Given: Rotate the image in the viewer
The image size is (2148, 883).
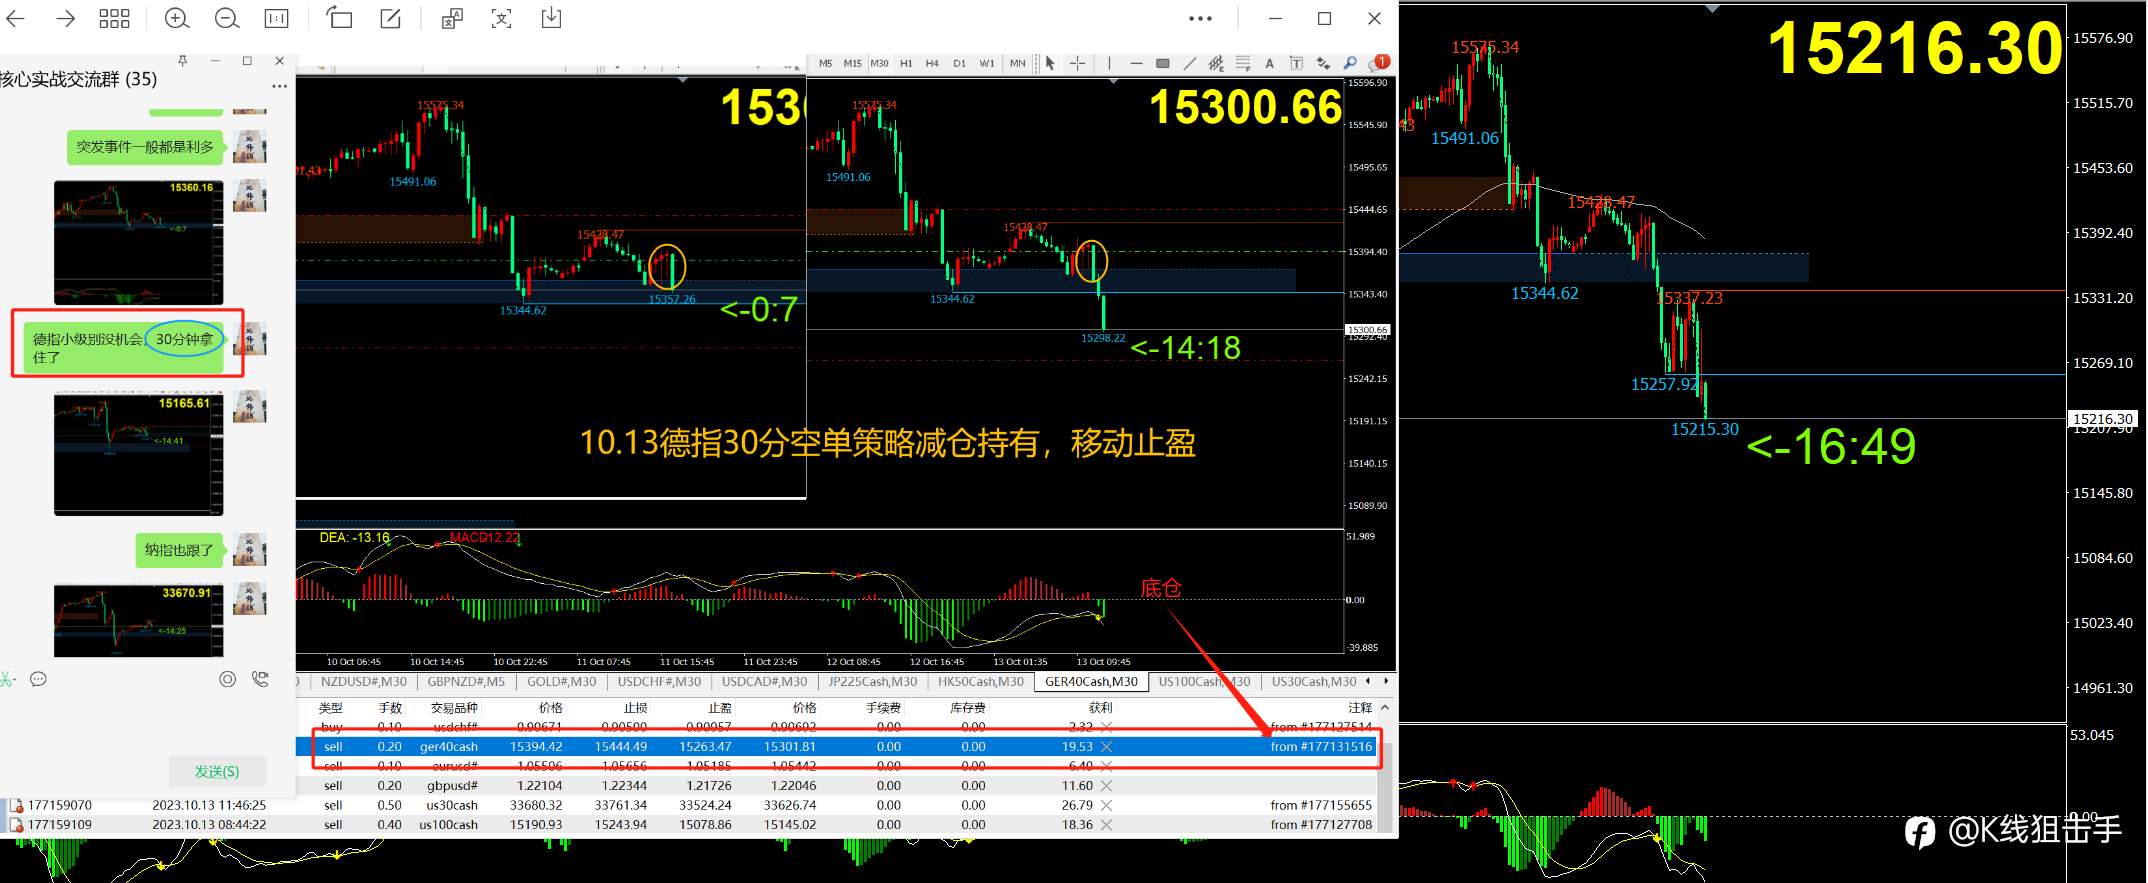Looking at the screenshot, I should [340, 18].
